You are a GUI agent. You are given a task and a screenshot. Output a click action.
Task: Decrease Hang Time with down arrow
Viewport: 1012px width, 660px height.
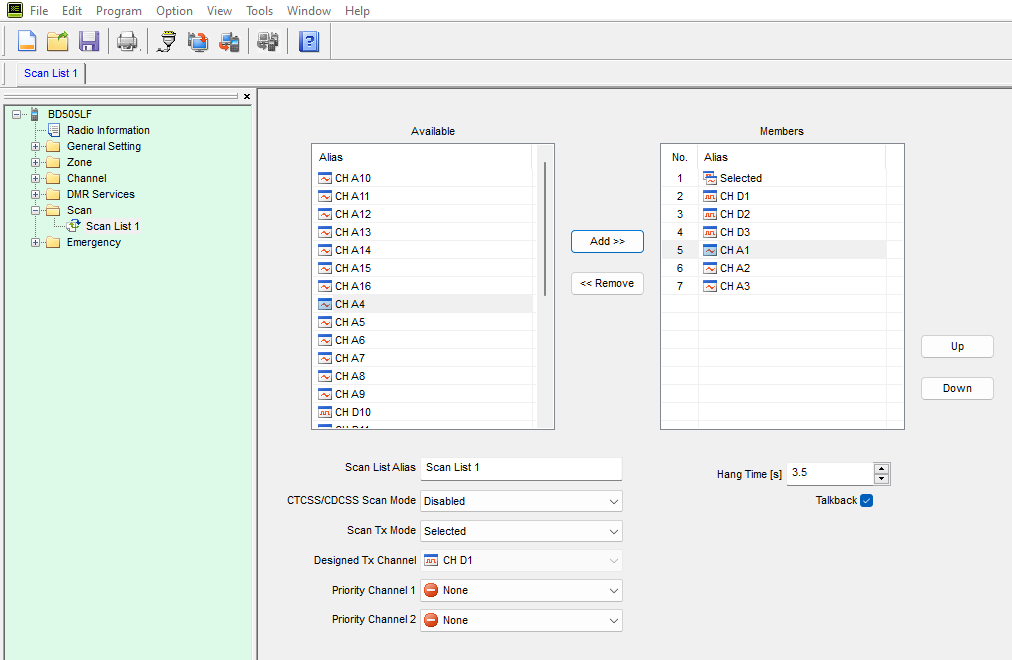(x=881, y=479)
